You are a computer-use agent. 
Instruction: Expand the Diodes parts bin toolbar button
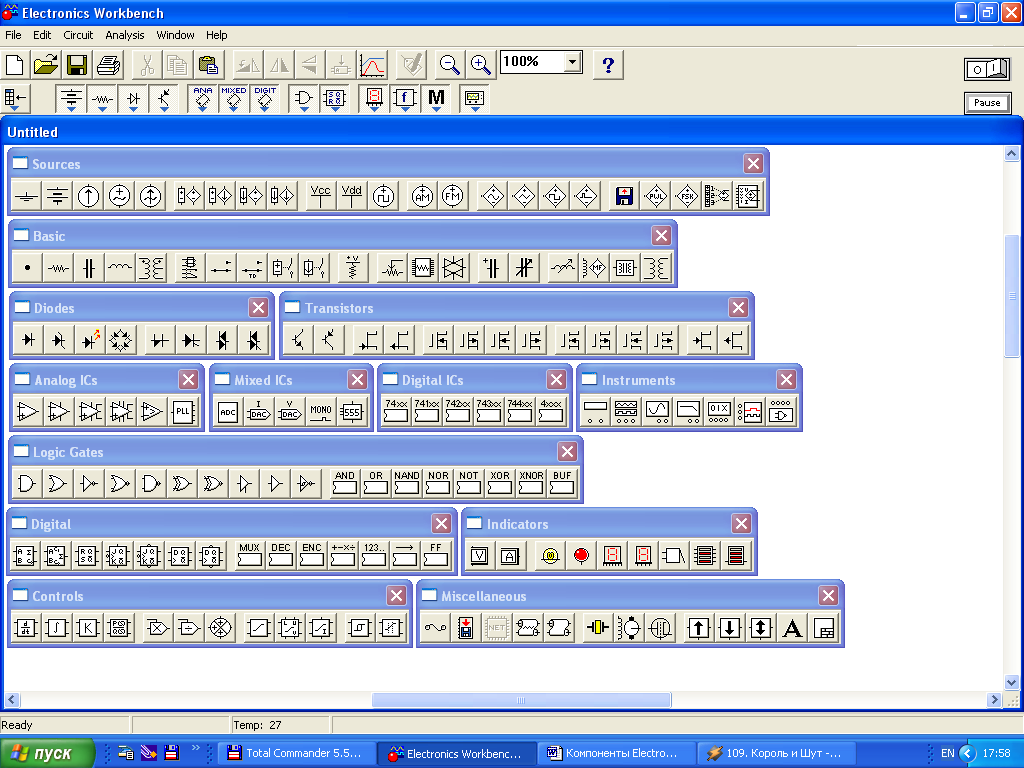pos(133,99)
